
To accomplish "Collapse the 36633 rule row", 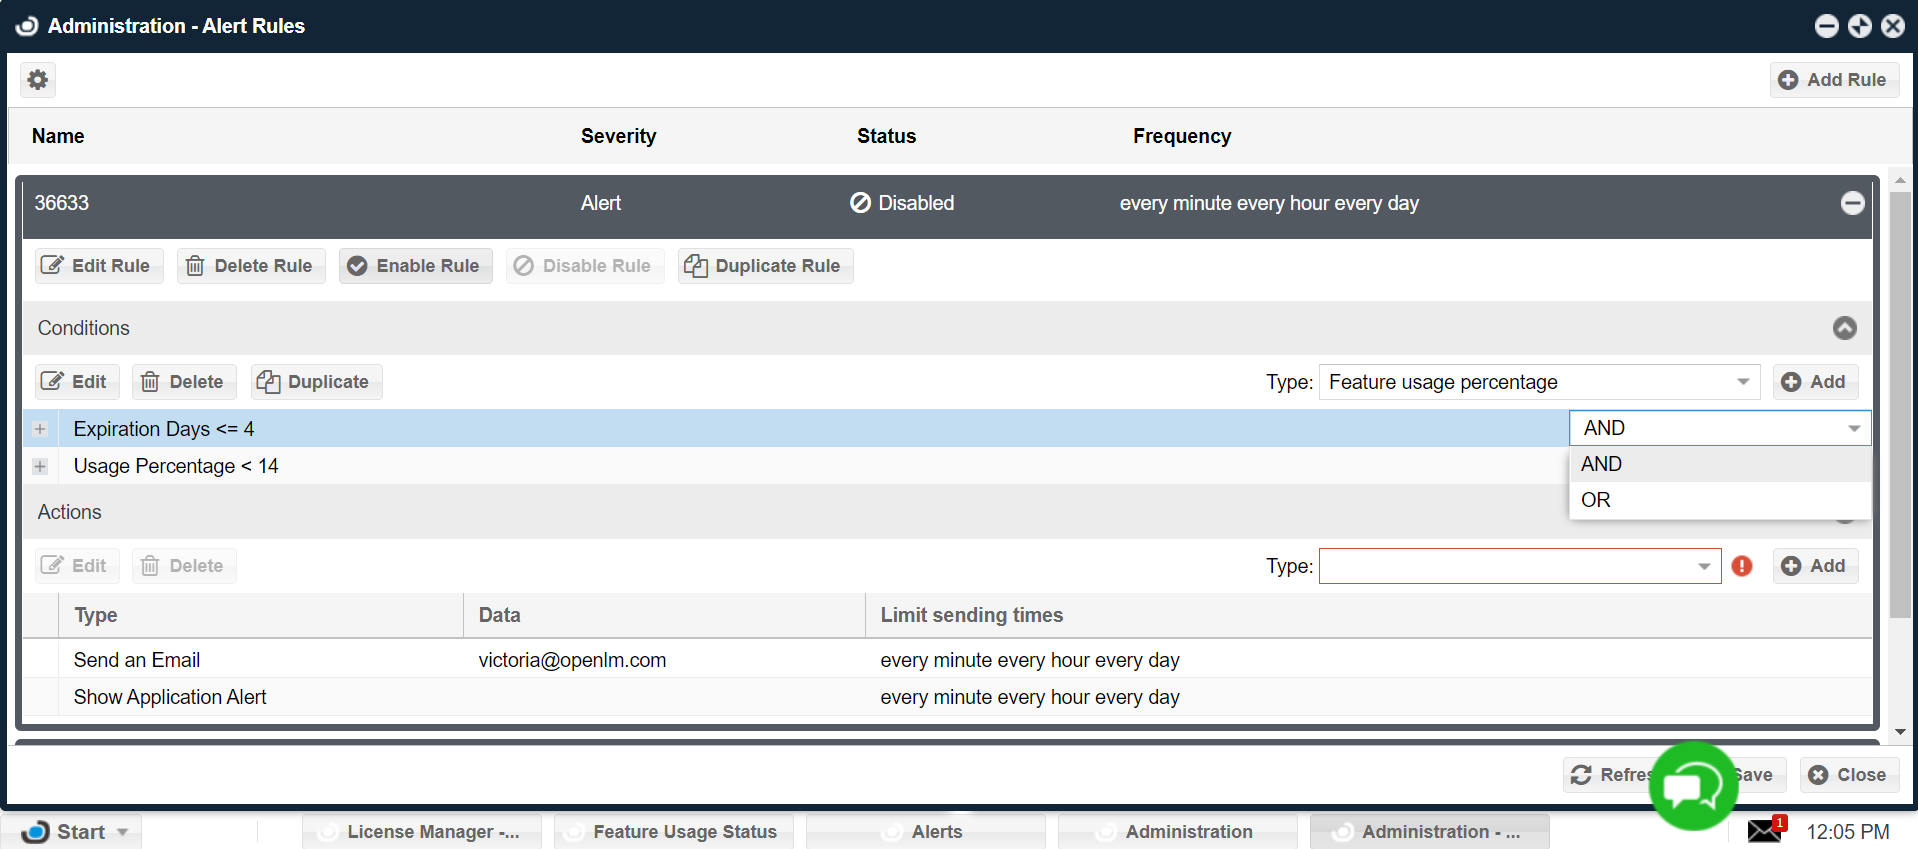I will pyautogui.click(x=1852, y=203).
